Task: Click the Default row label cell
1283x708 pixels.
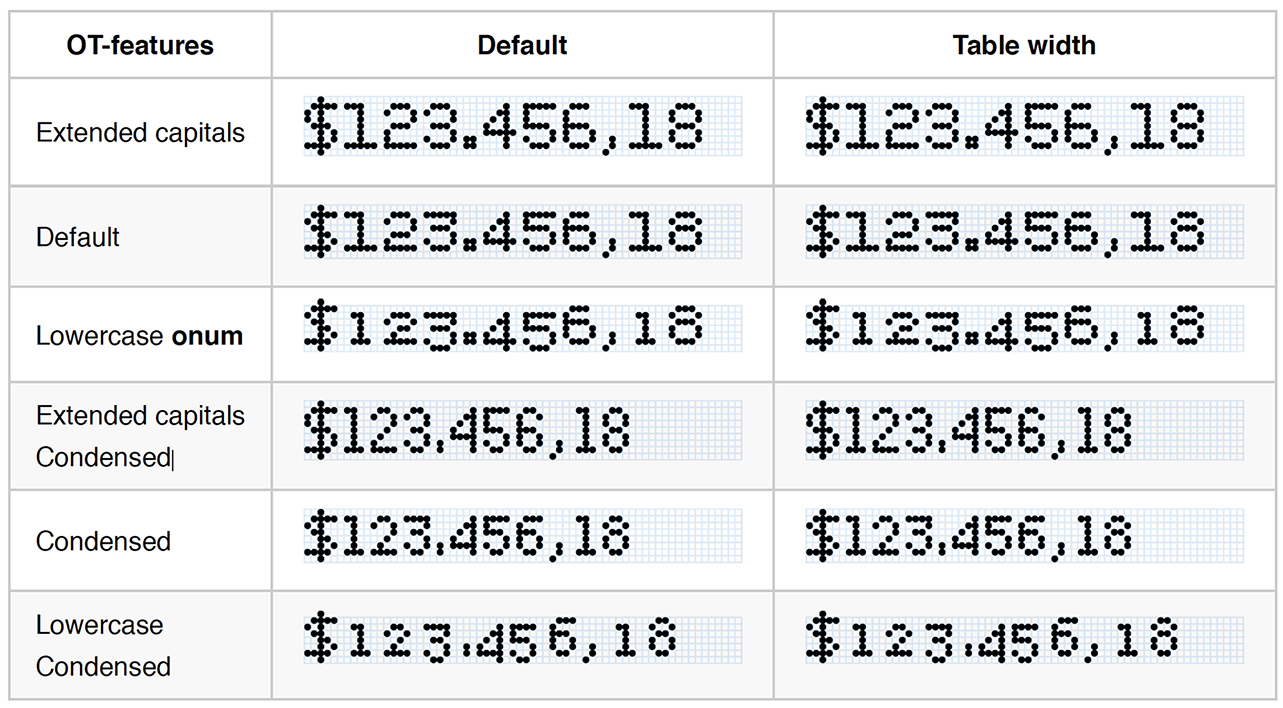Action: click(78, 237)
